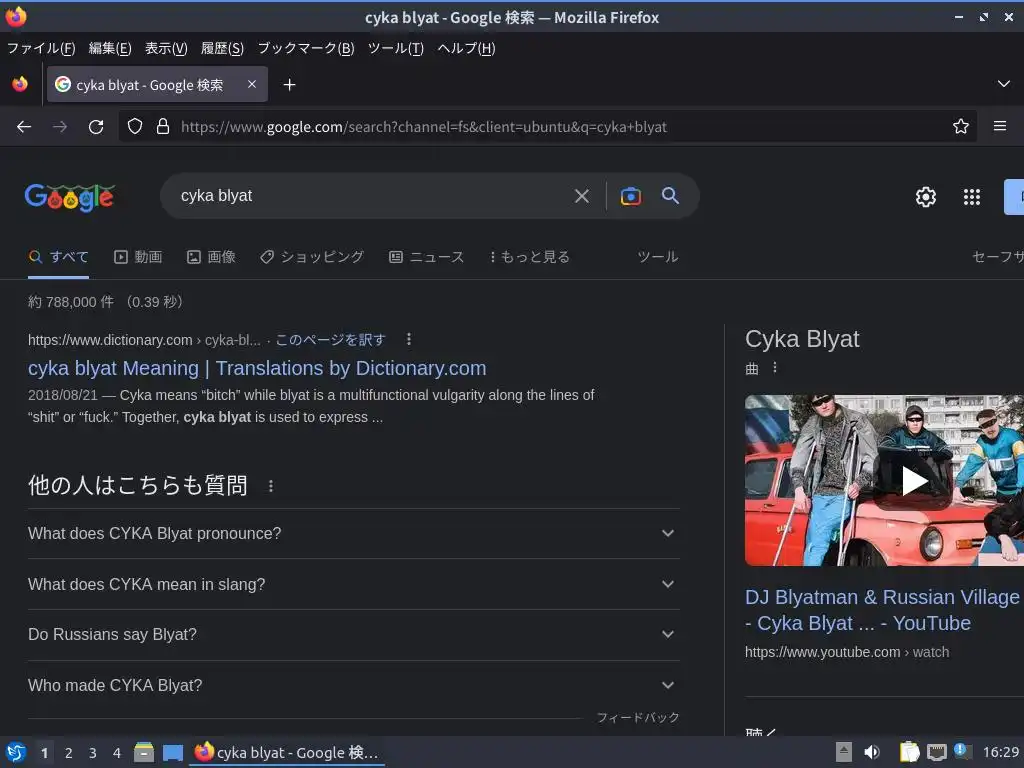Open the tracking protection shield icon

click(x=135, y=126)
